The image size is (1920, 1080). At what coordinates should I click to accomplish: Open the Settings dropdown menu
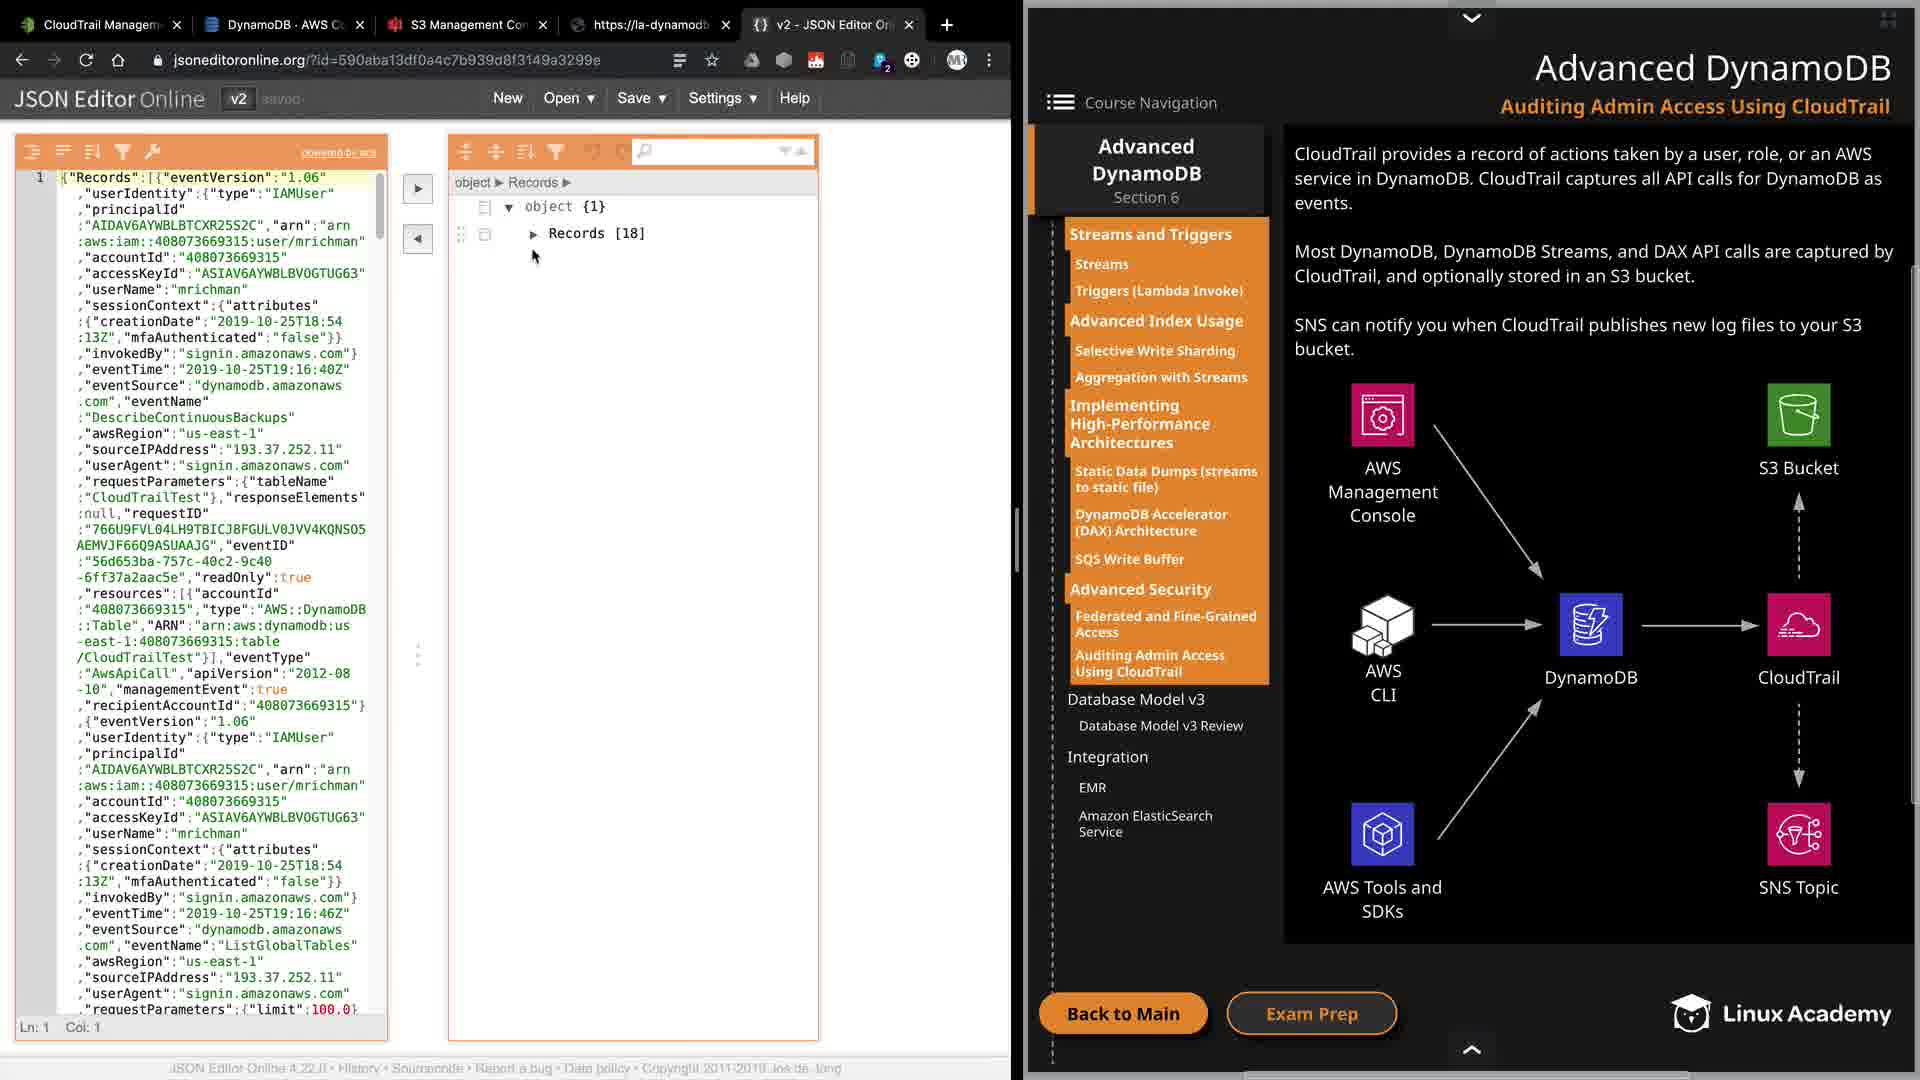click(x=723, y=98)
